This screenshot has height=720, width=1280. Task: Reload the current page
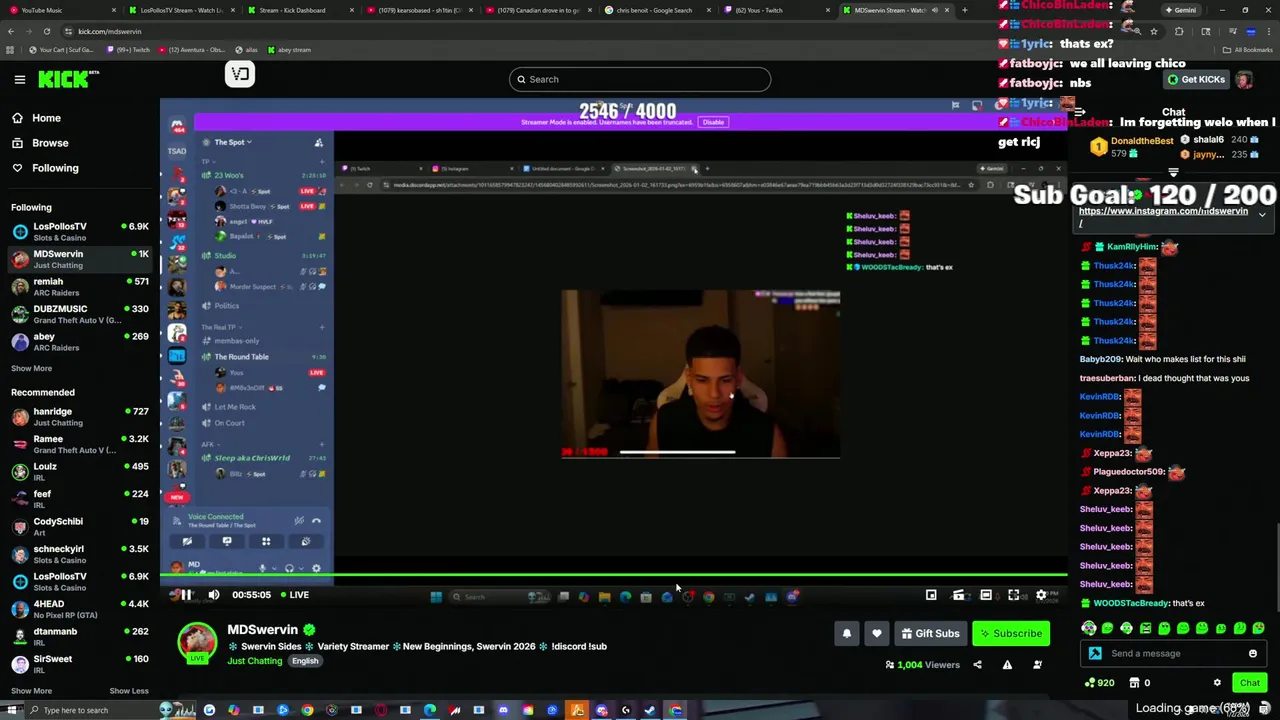pos(46,31)
